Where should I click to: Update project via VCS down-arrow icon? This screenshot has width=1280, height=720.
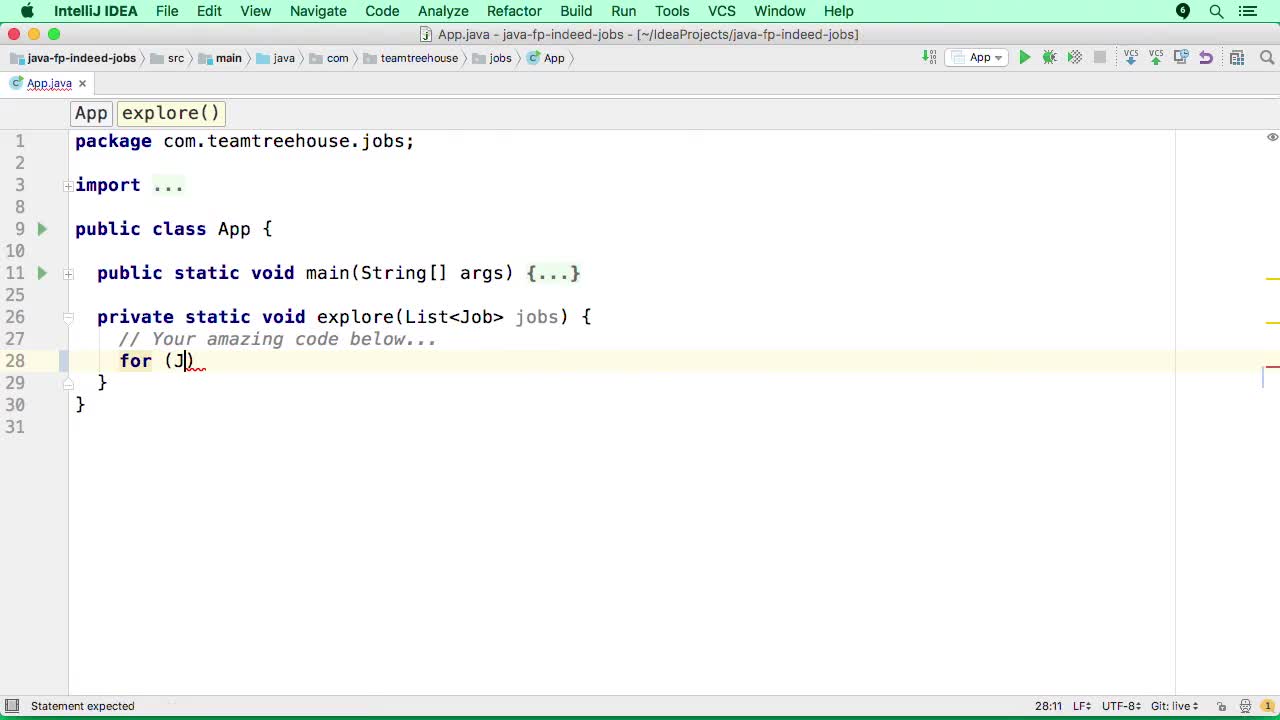[1130, 58]
